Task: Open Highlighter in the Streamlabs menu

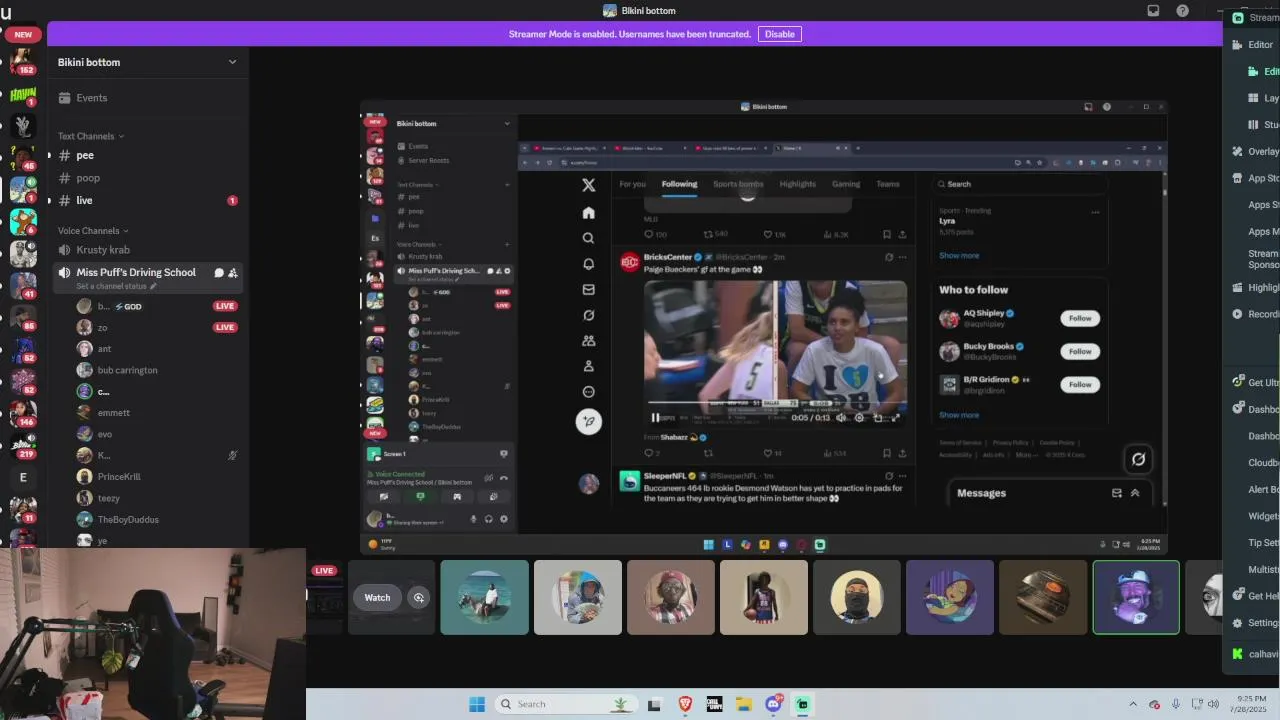Action: click(1254, 288)
